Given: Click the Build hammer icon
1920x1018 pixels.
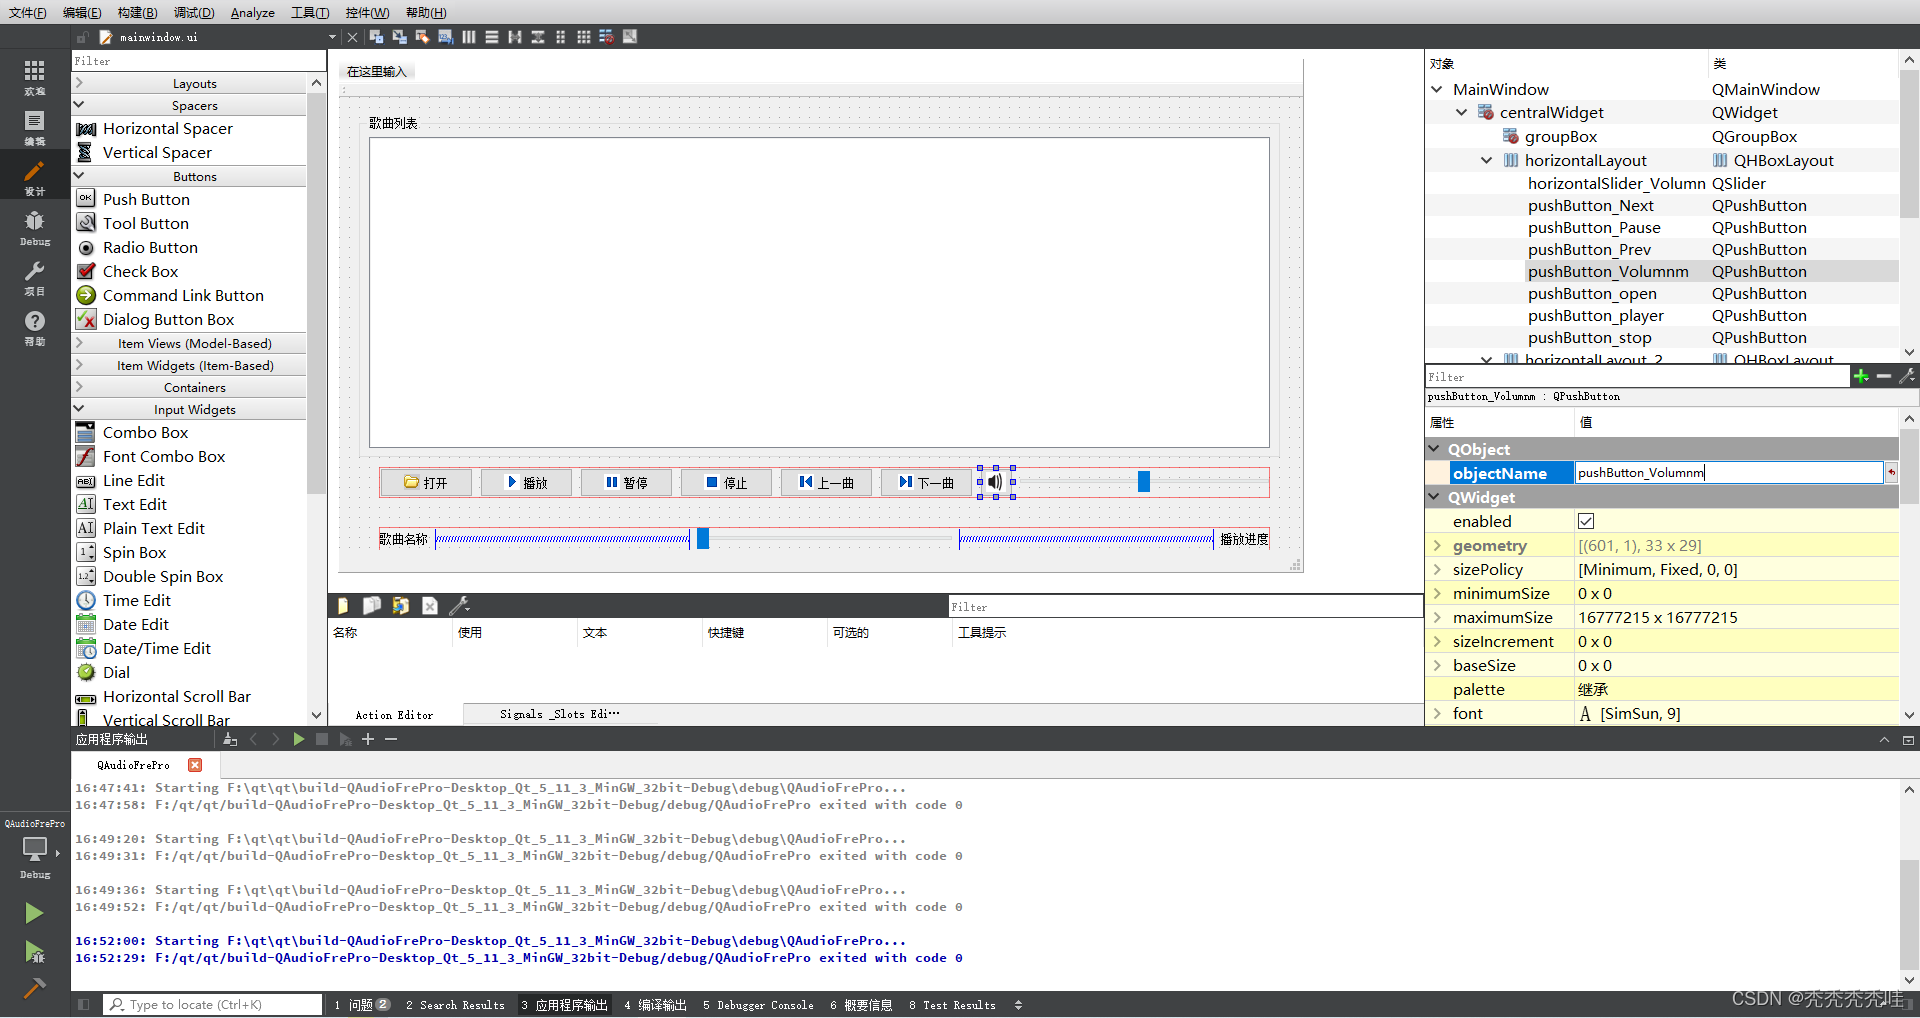Looking at the screenshot, I should pyautogui.click(x=34, y=988).
